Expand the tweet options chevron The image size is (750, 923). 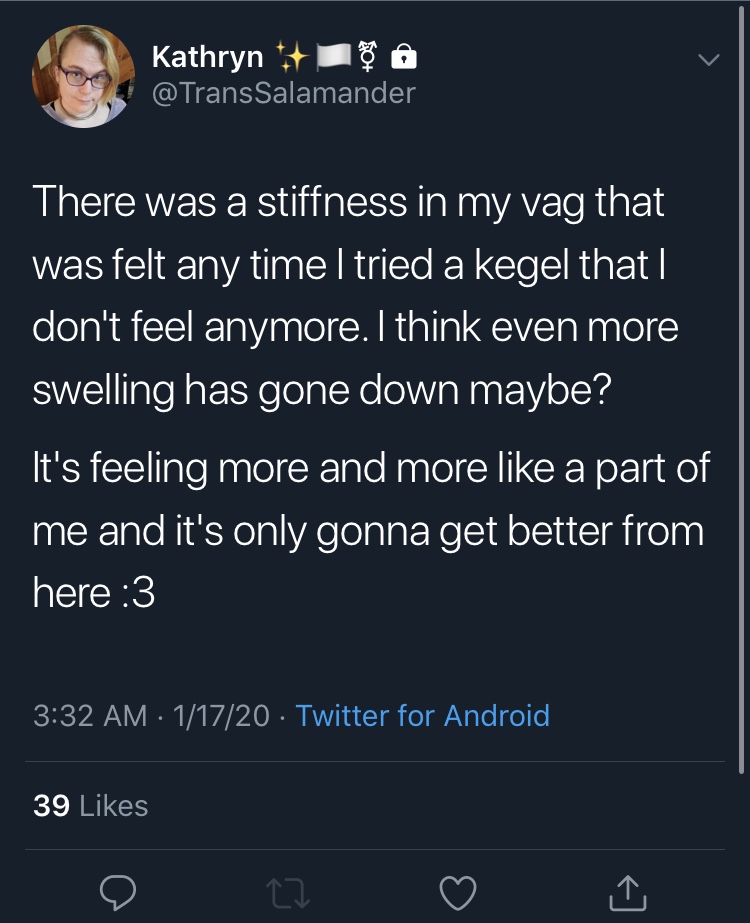(708, 59)
